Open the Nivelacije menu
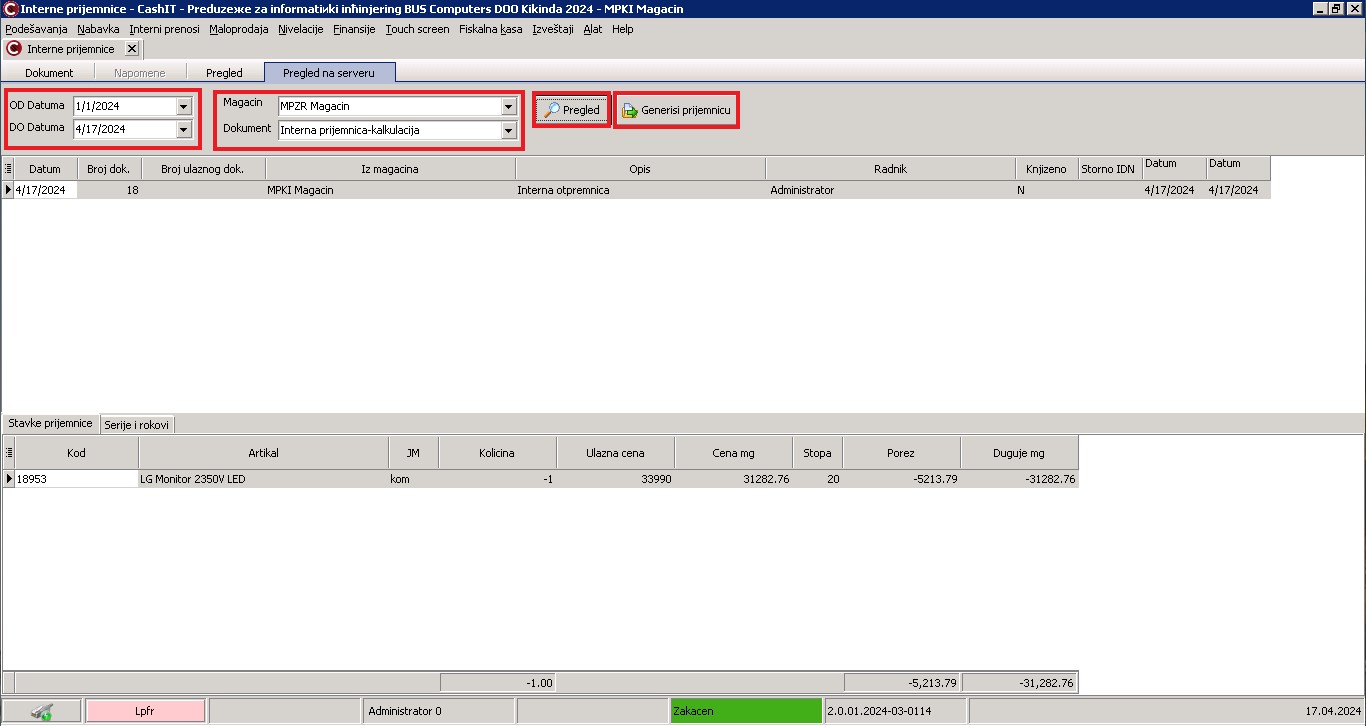Screen dimensions: 1366x726 tap(301, 29)
